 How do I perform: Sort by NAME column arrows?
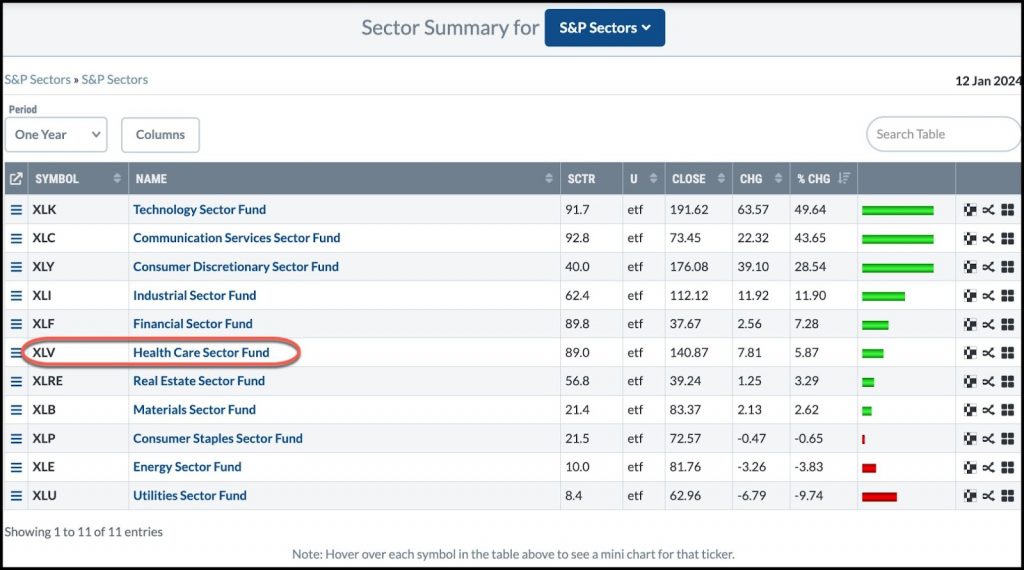click(549, 178)
